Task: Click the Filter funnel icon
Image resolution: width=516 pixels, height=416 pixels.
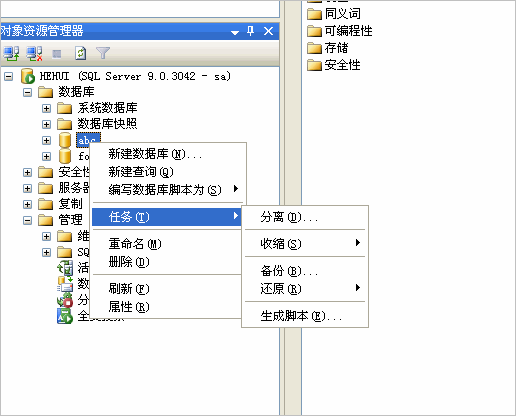Action: (103, 53)
